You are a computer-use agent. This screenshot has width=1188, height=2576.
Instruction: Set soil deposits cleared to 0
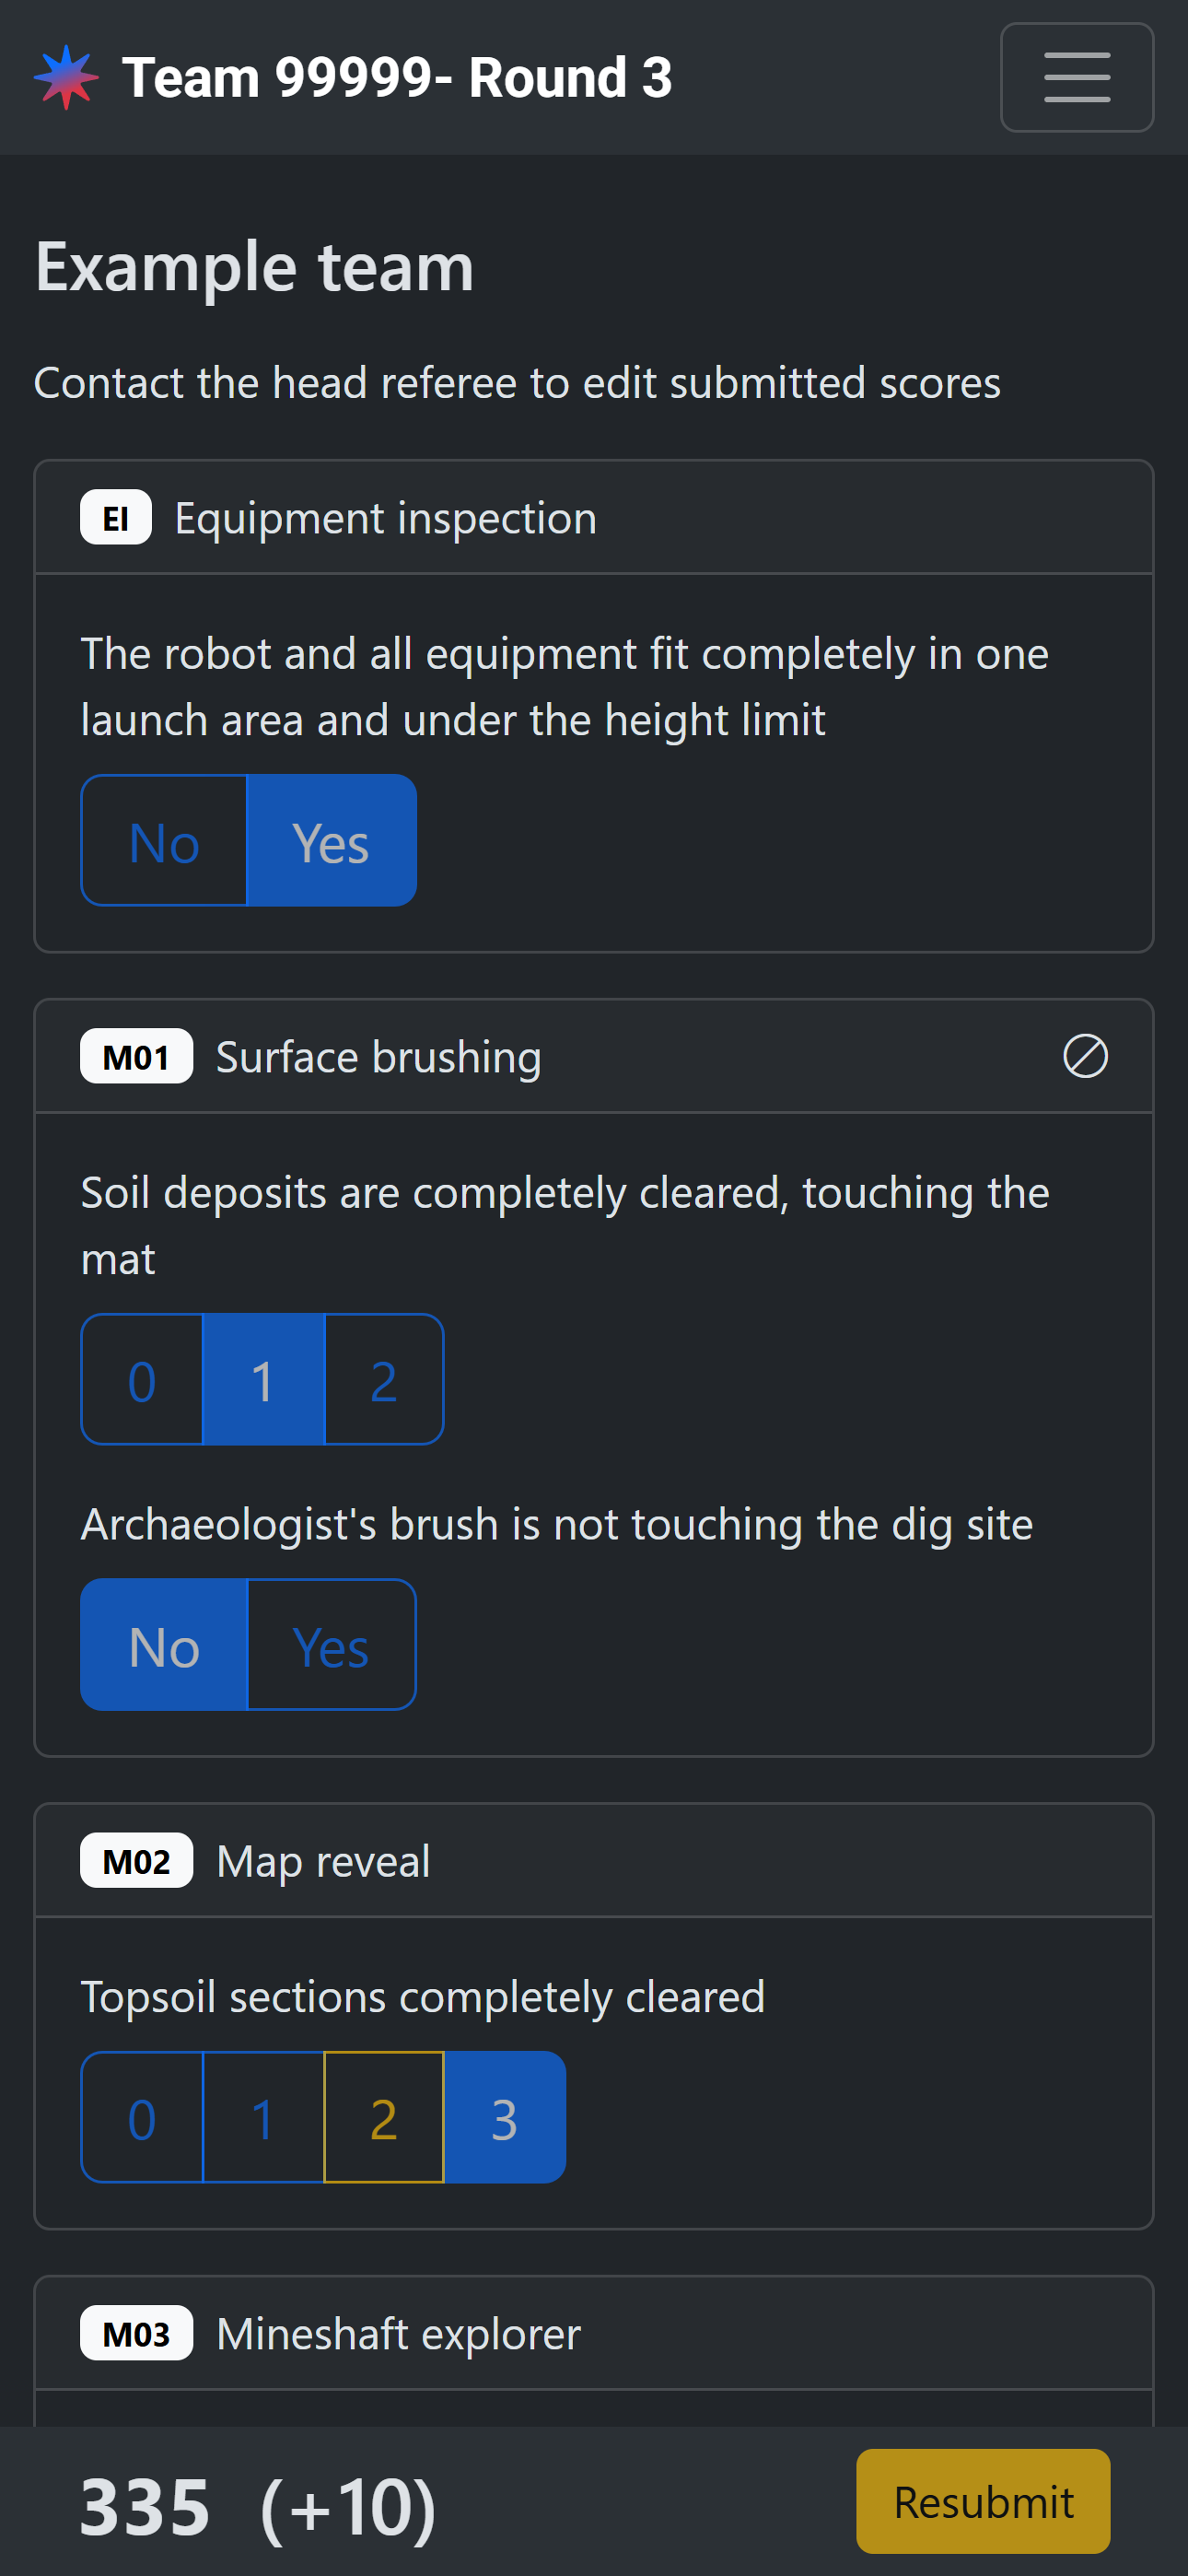pos(142,1379)
